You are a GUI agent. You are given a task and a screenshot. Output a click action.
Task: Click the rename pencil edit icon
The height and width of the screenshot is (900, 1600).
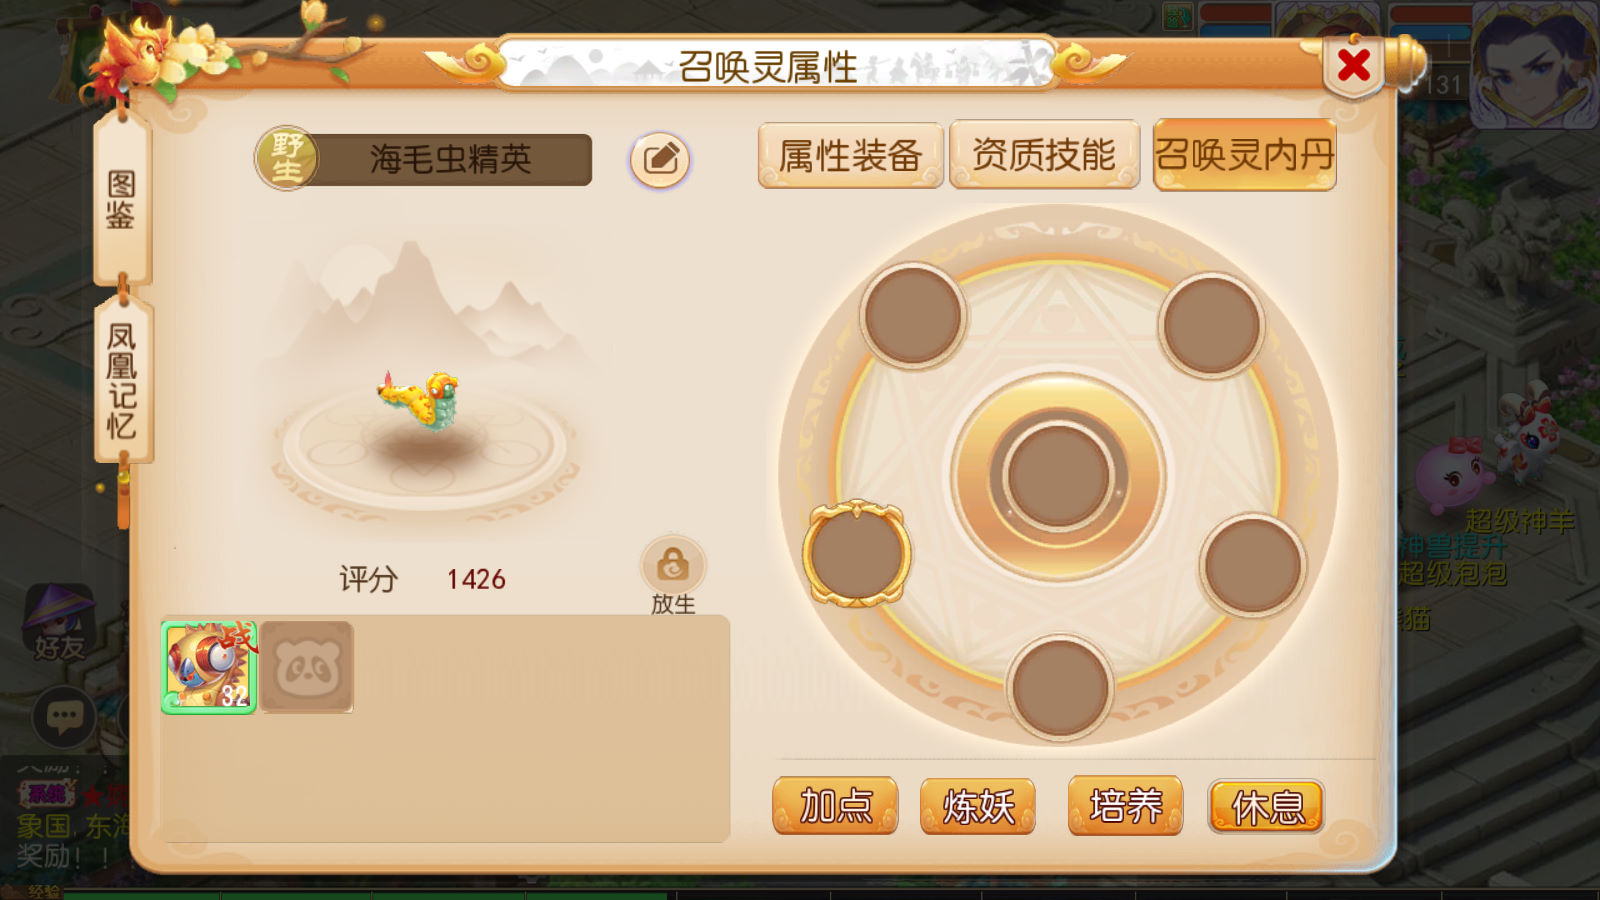tap(660, 159)
